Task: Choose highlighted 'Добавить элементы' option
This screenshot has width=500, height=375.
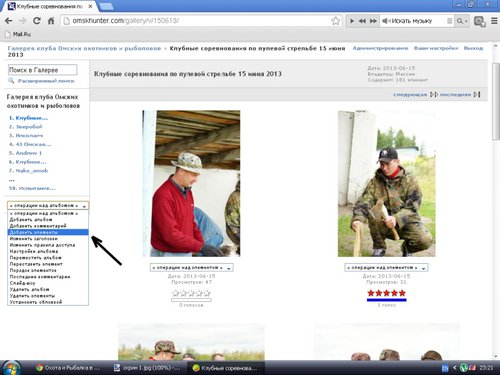Action: [x=48, y=232]
